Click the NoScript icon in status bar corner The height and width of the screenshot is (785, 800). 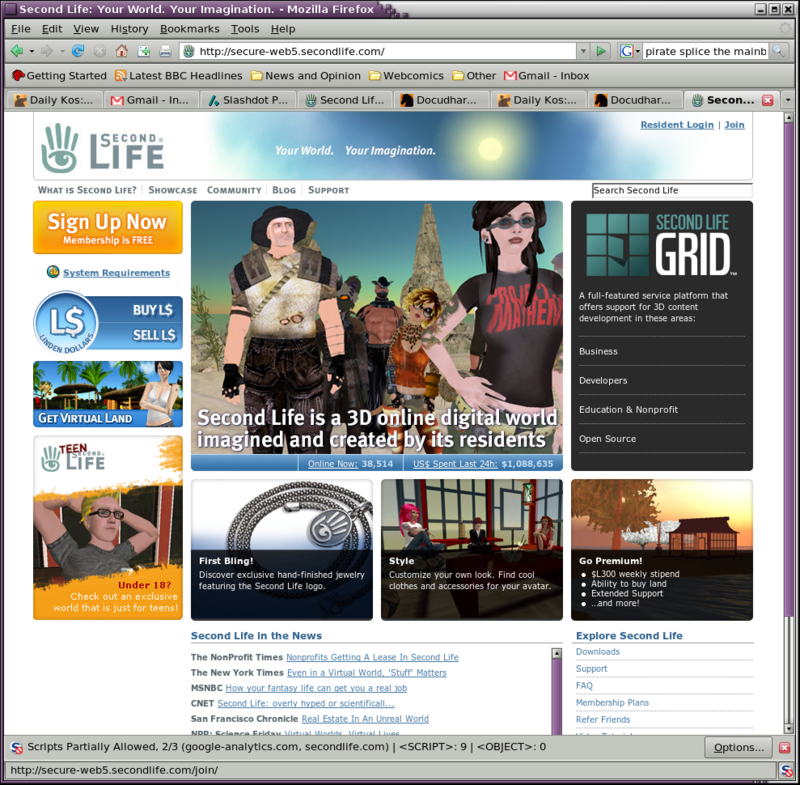pos(787,770)
